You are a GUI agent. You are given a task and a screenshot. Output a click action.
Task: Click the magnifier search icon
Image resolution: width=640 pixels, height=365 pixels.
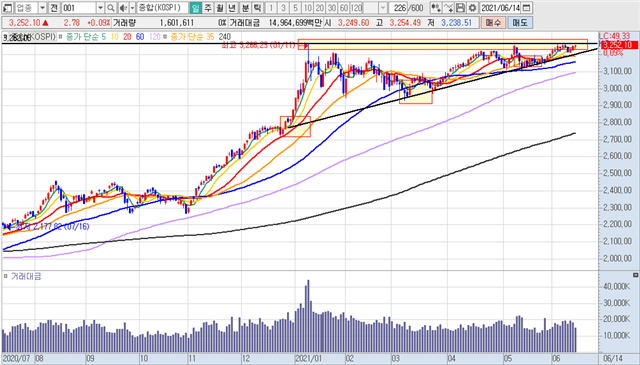pos(111,8)
